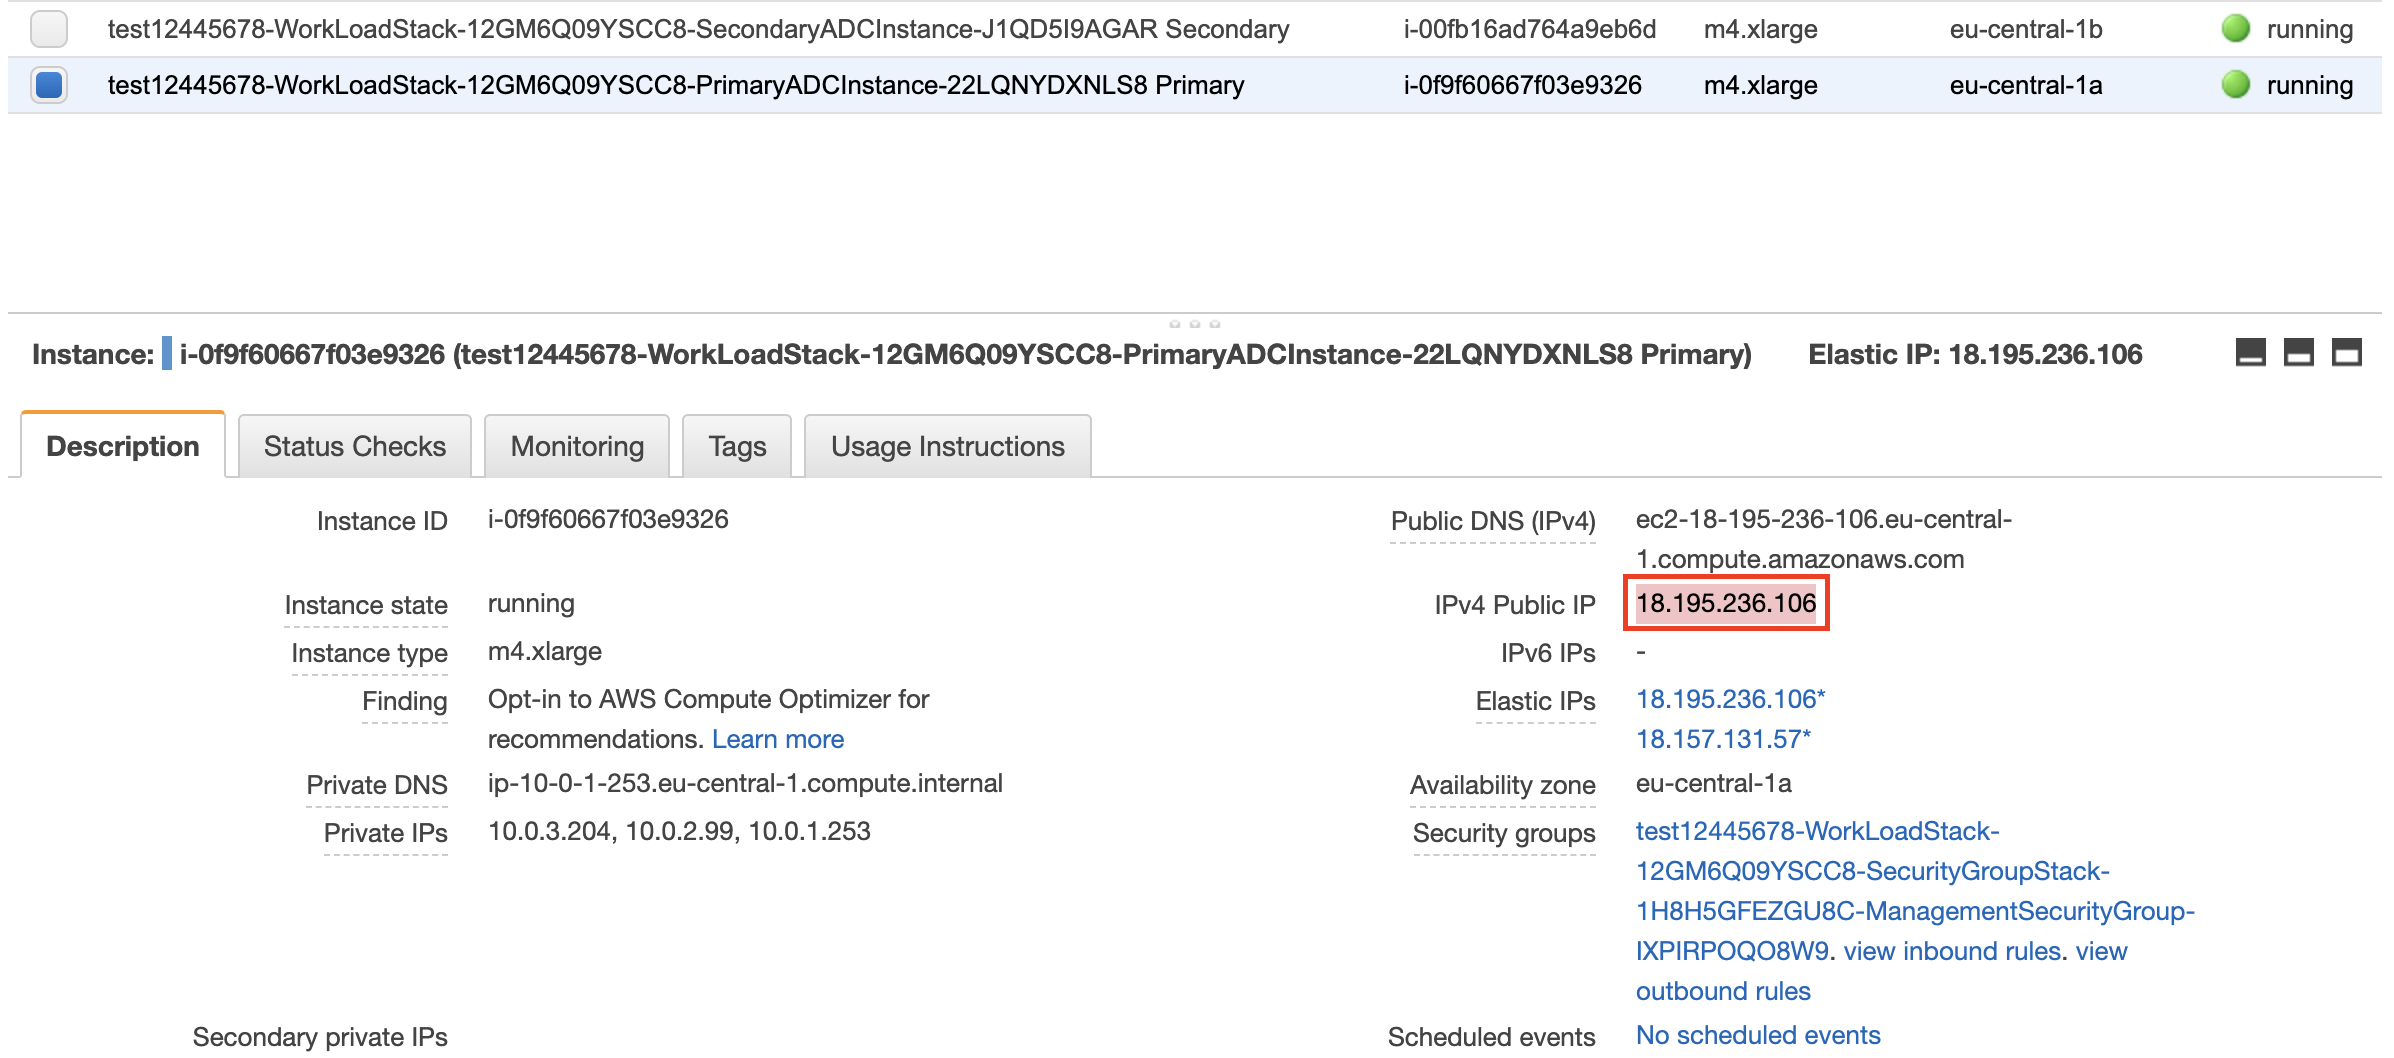Open the Usage Instructions tab
The image size is (2394, 1058).
pos(947,446)
